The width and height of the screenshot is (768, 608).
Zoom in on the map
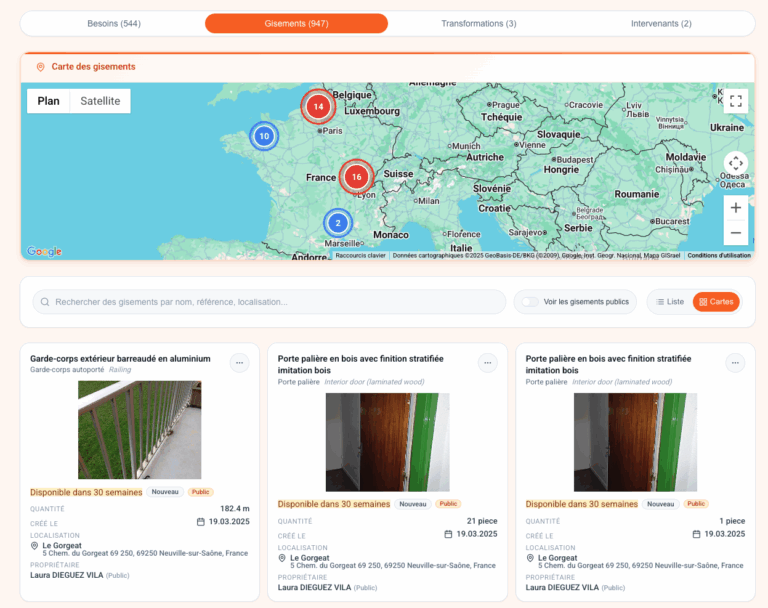(x=736, y=208)
